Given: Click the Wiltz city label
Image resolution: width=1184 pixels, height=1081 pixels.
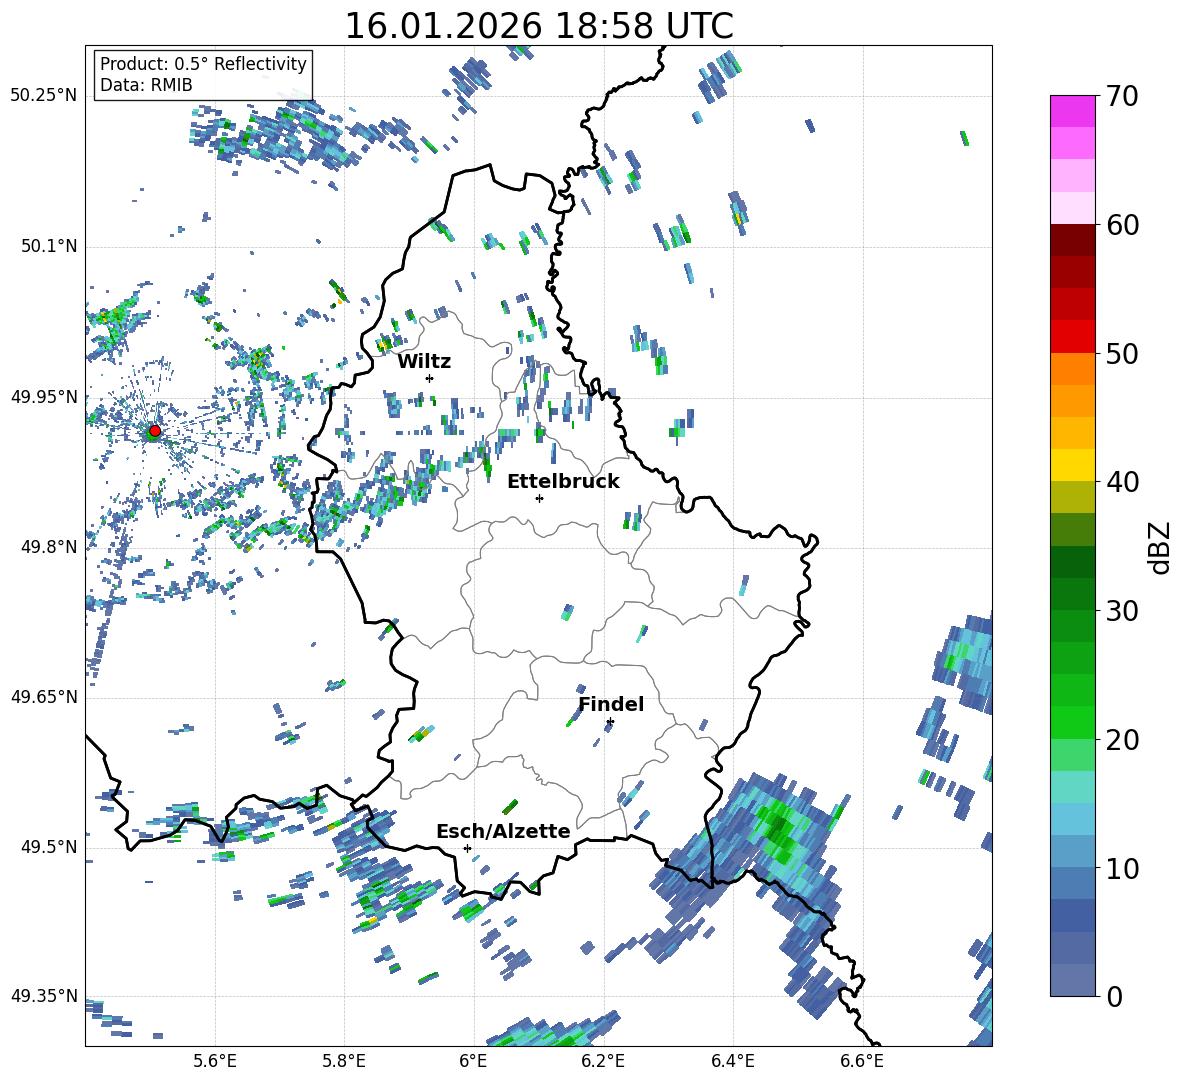Looking at the screenshot, I should pyautogui.click(x=424, y=362).
